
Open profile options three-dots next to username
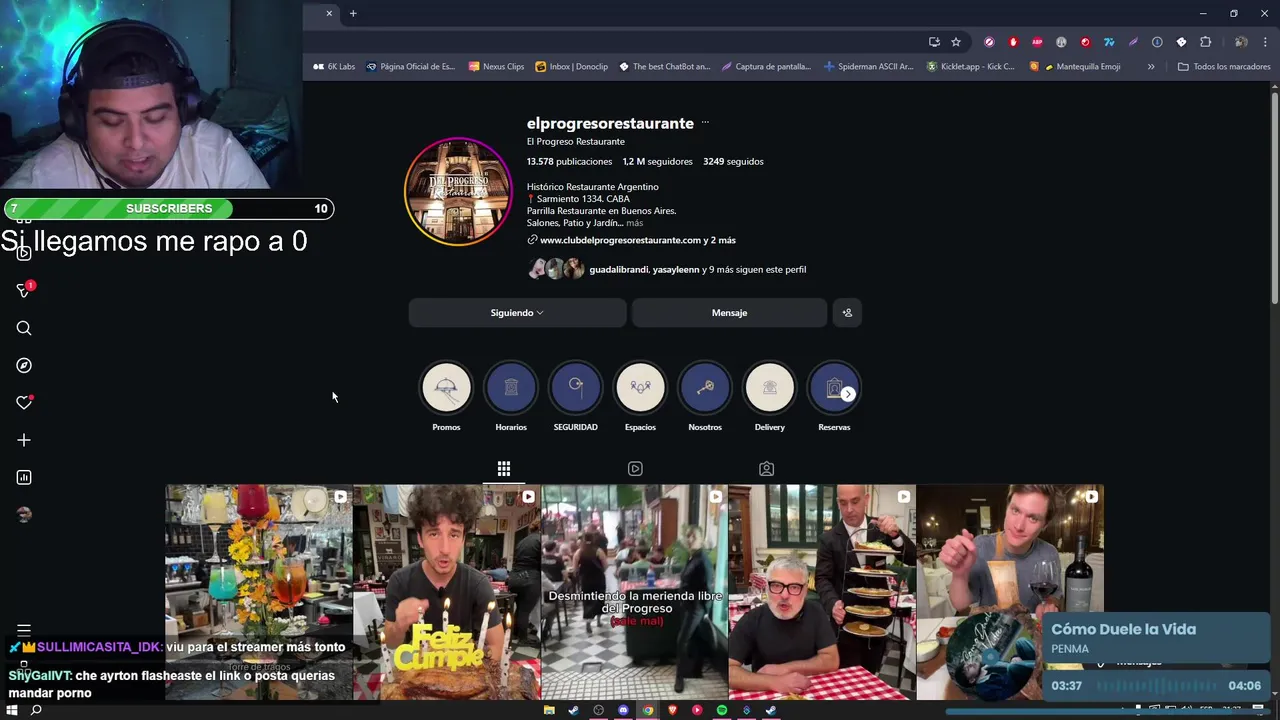(705, 123)
